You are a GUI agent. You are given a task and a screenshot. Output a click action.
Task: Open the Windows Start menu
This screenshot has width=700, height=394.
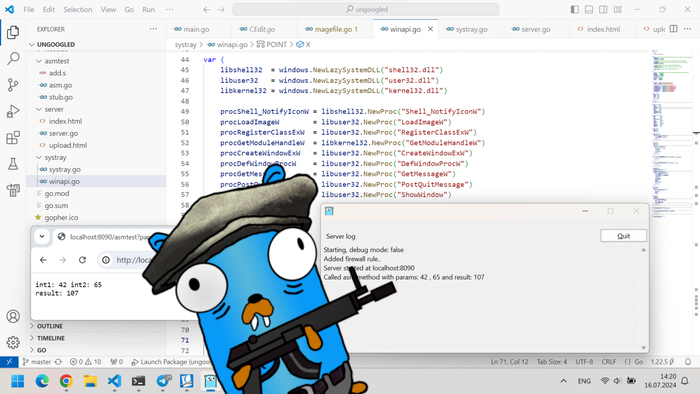pyautogui.click(x=17, y=381)
